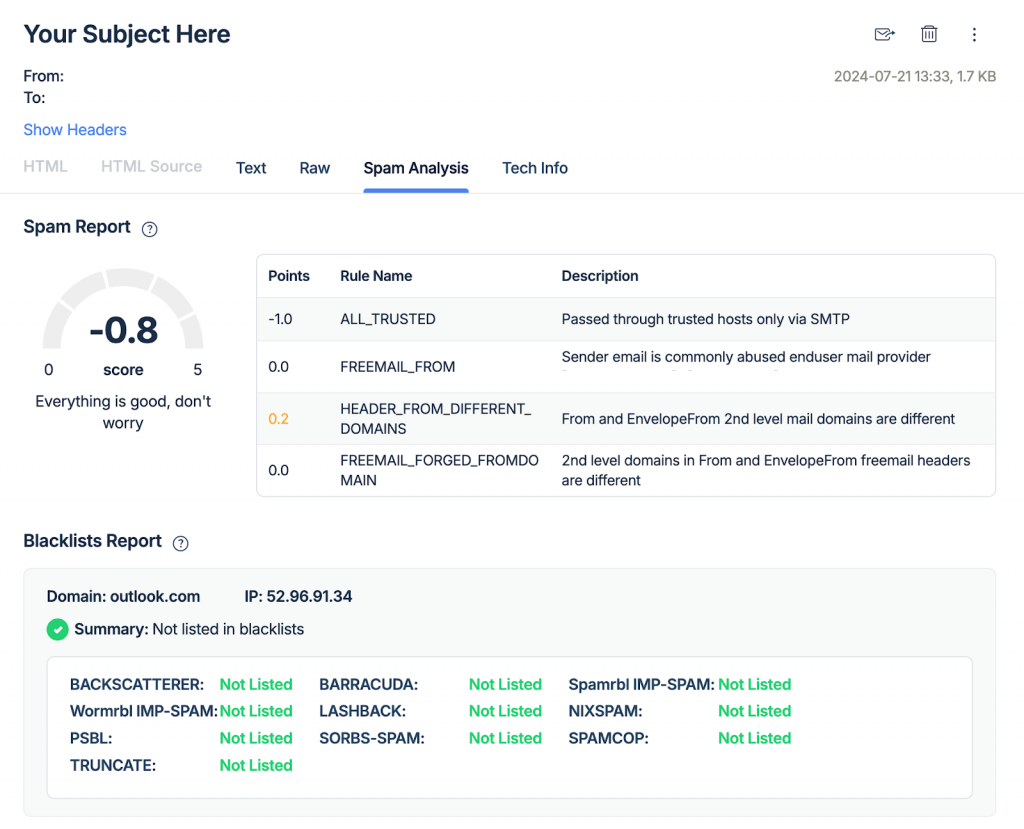This screenshot has width=1024, height=829.
Task: Click the subject Your Subject Here
Action: tap(127, 34)
